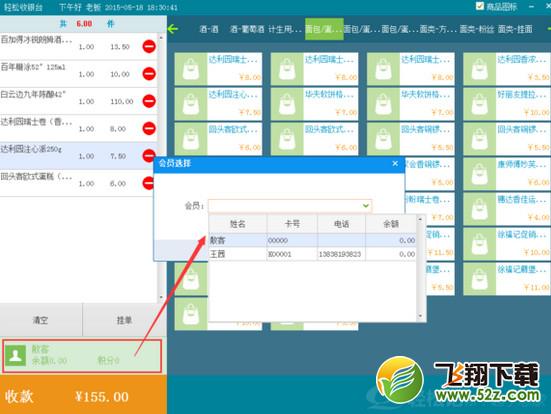Click the 清空 button

pyautogui.click(x=41, y=320)
